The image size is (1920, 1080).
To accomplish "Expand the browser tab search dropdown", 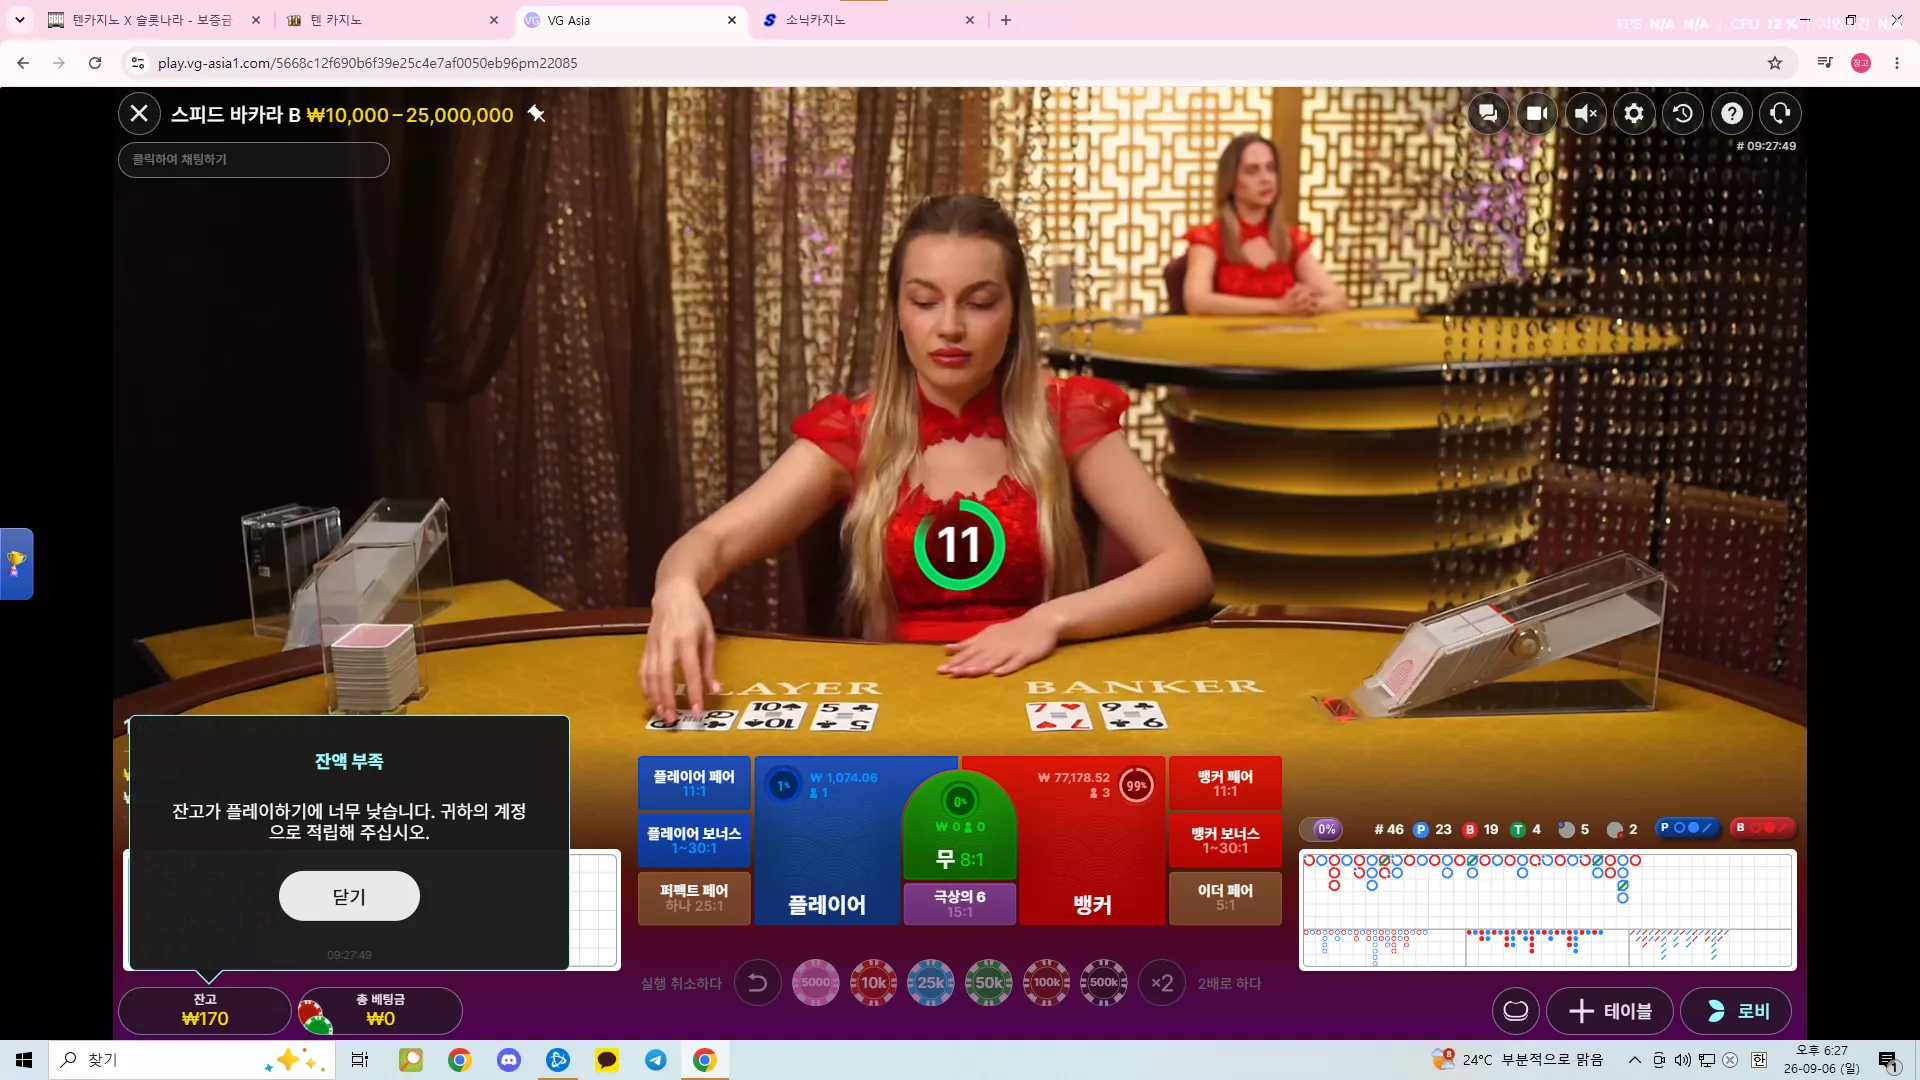I will coord(20,20).
